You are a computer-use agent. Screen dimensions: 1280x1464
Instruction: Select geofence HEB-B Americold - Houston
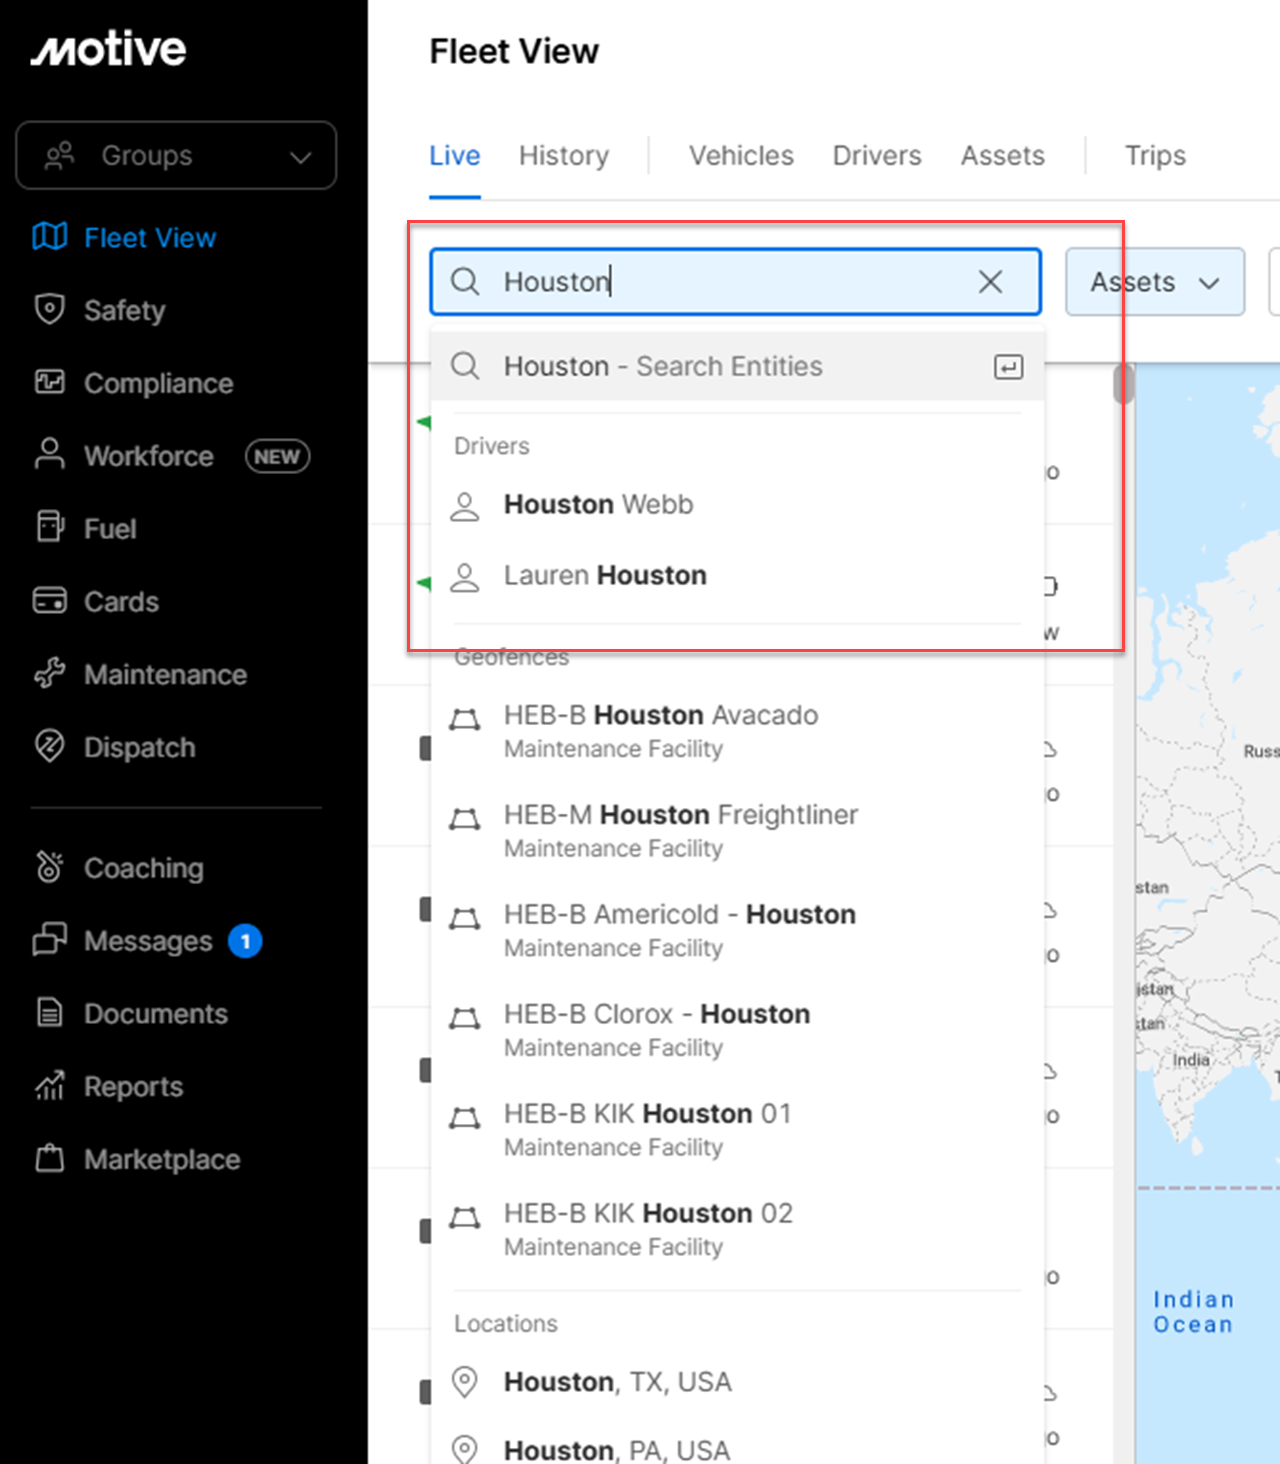point(737,930)
